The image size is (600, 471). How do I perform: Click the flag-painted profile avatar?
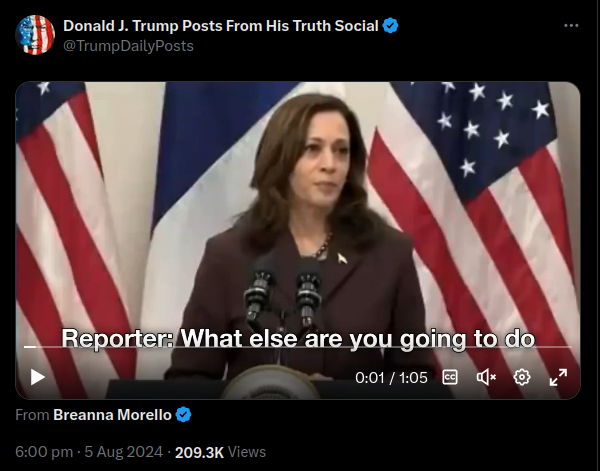point(35,35)
